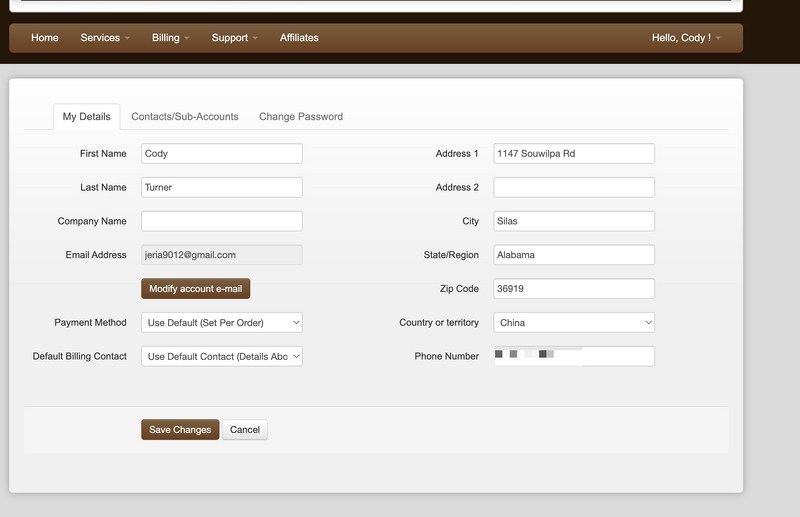Image resolution: width=800 pixels, height=517 pixels.
Task: Switch to the Change Password tab
Action: 301,117
